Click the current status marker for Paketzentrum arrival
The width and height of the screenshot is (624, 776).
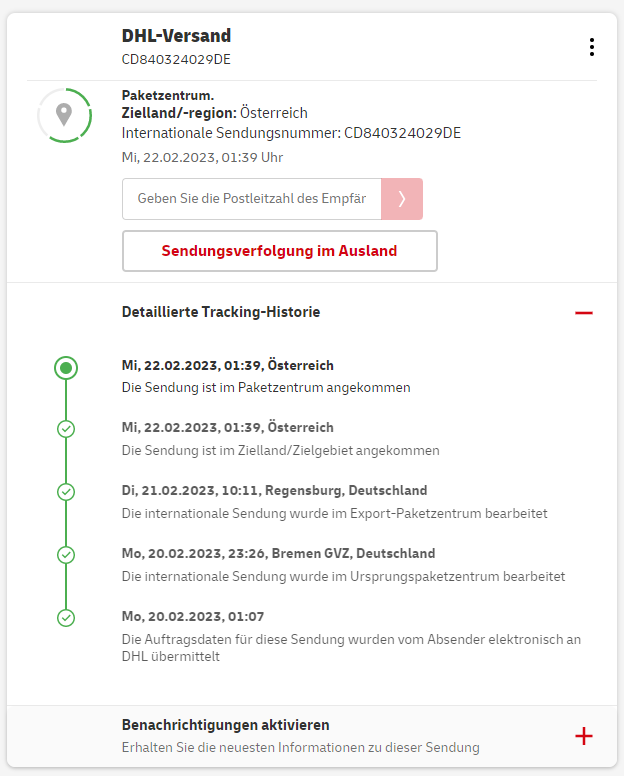(x=66, y=368)
